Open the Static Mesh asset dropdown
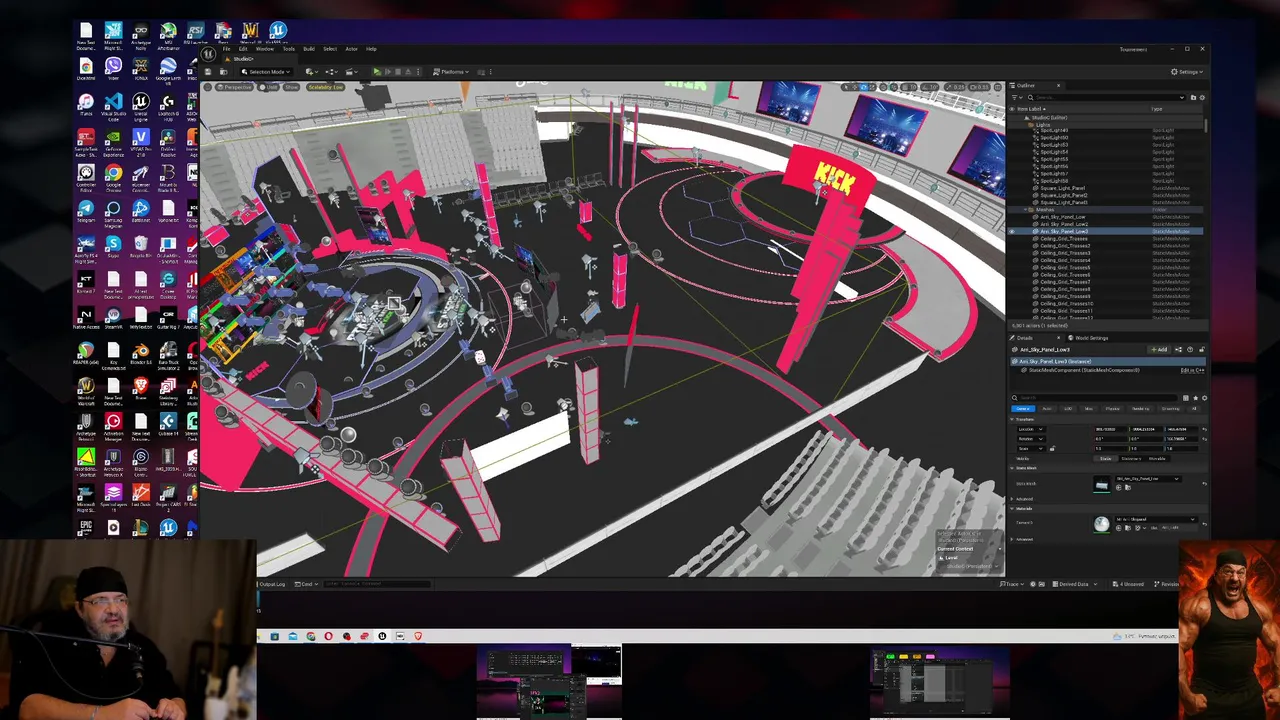This screenshot has width=1280, height=720. 1148,479
